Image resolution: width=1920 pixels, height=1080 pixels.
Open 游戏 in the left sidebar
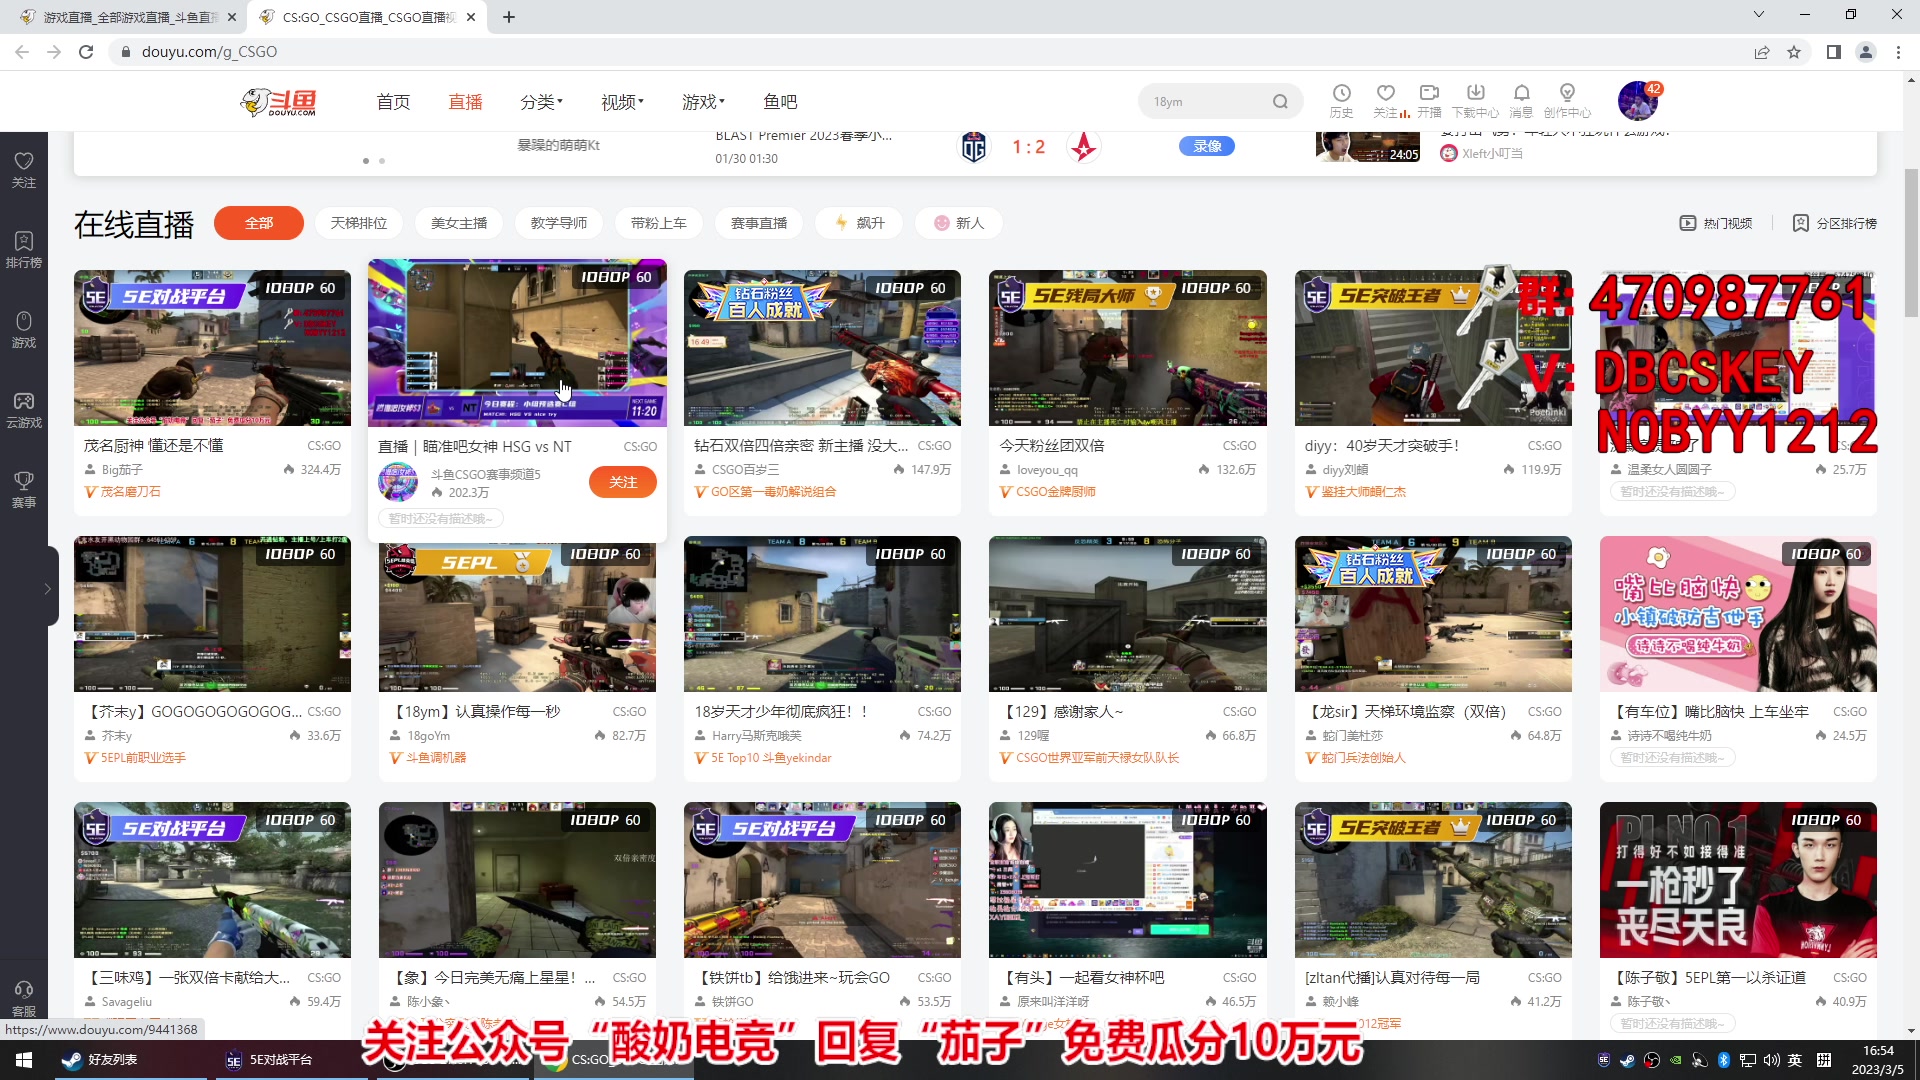pyautogui.click(x=24, y=330)
